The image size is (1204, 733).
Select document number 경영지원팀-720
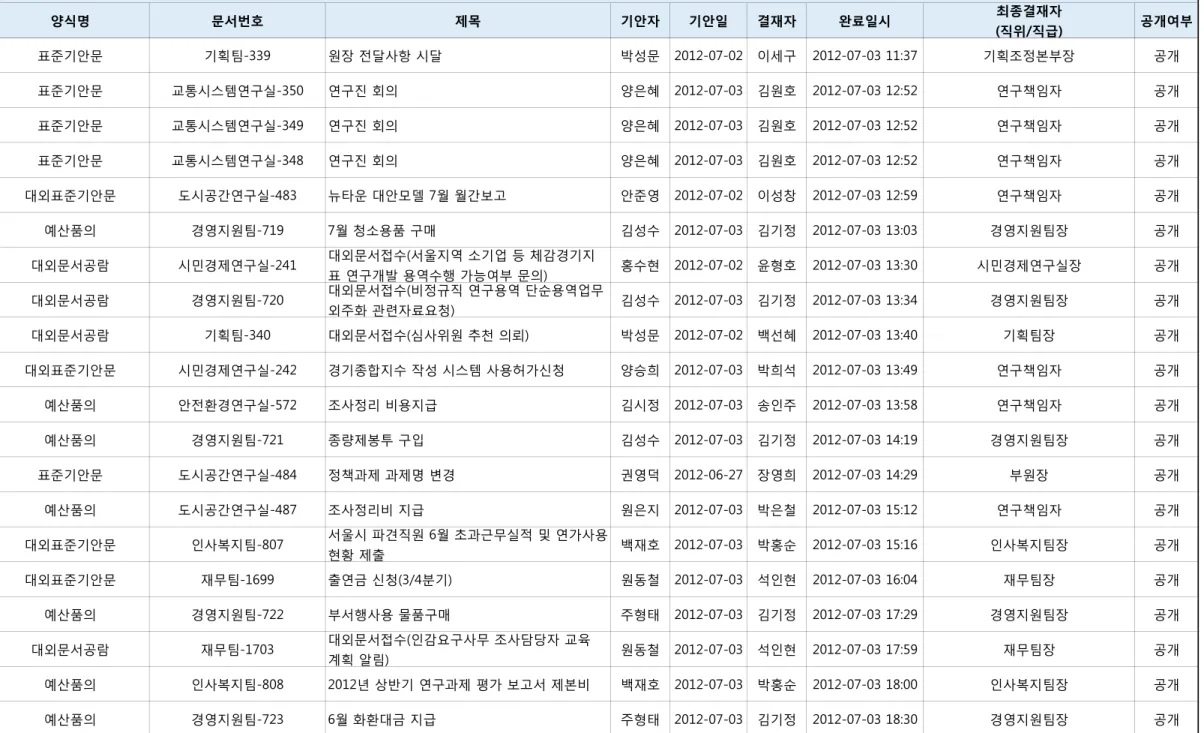click(x=237, y=301)
